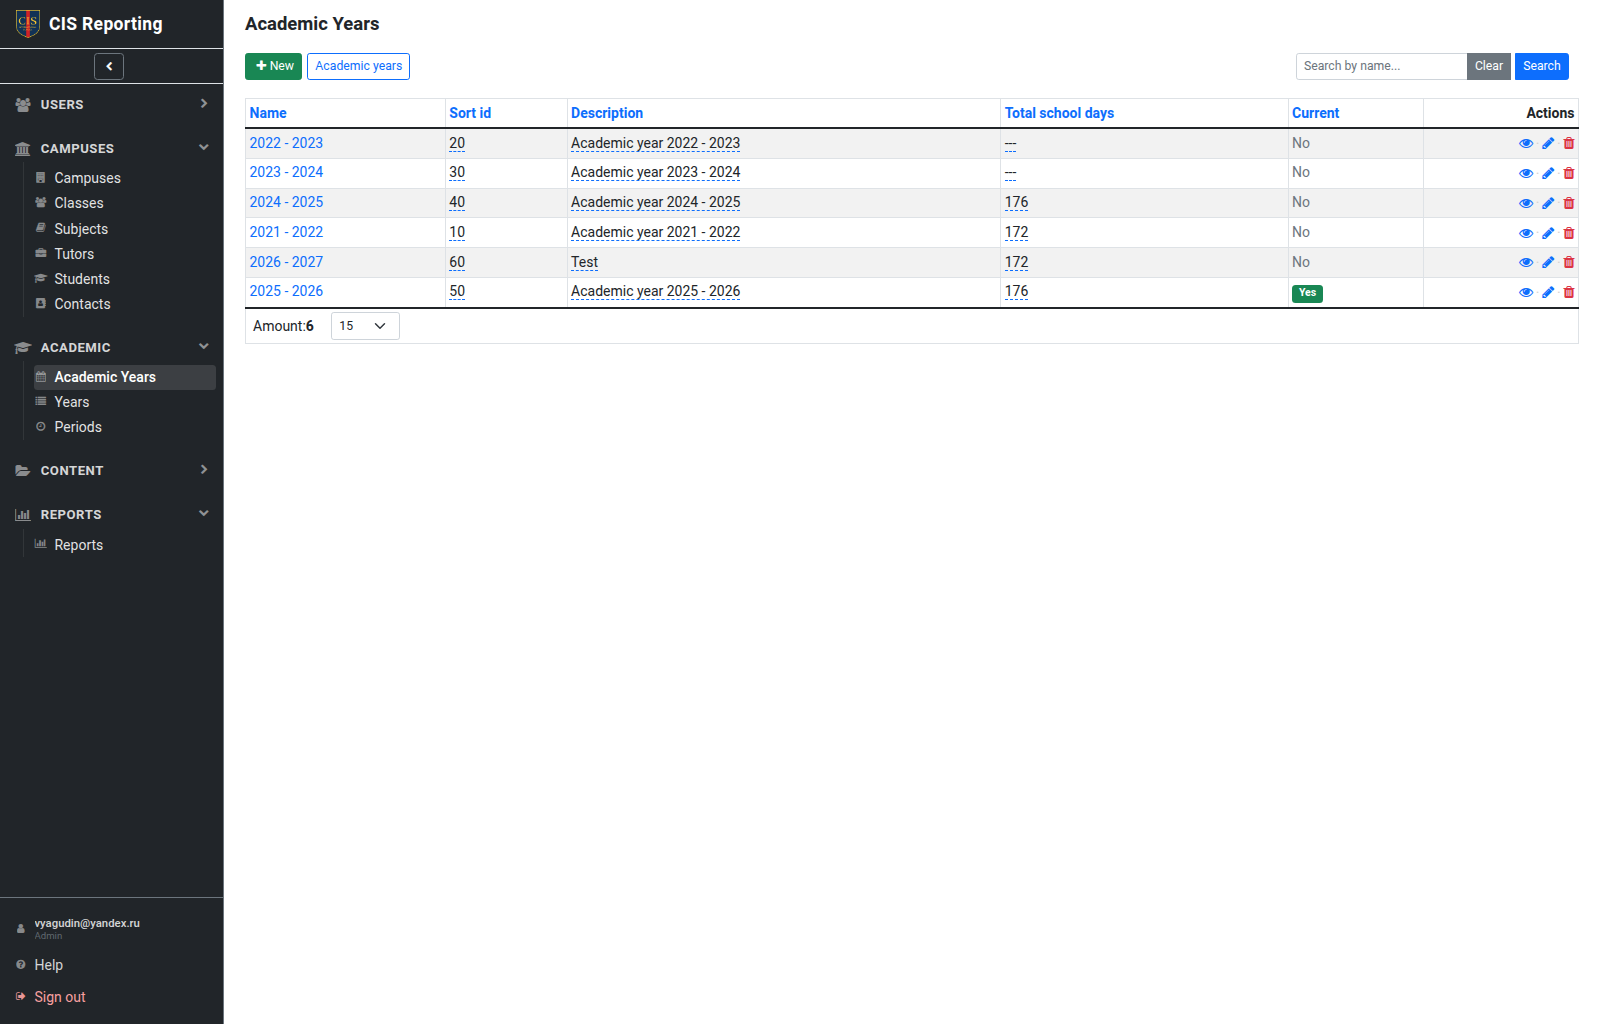Collapse the Academic sidebar section
This screenshot has height=1024, width=1600.
[x=112, y=347]
